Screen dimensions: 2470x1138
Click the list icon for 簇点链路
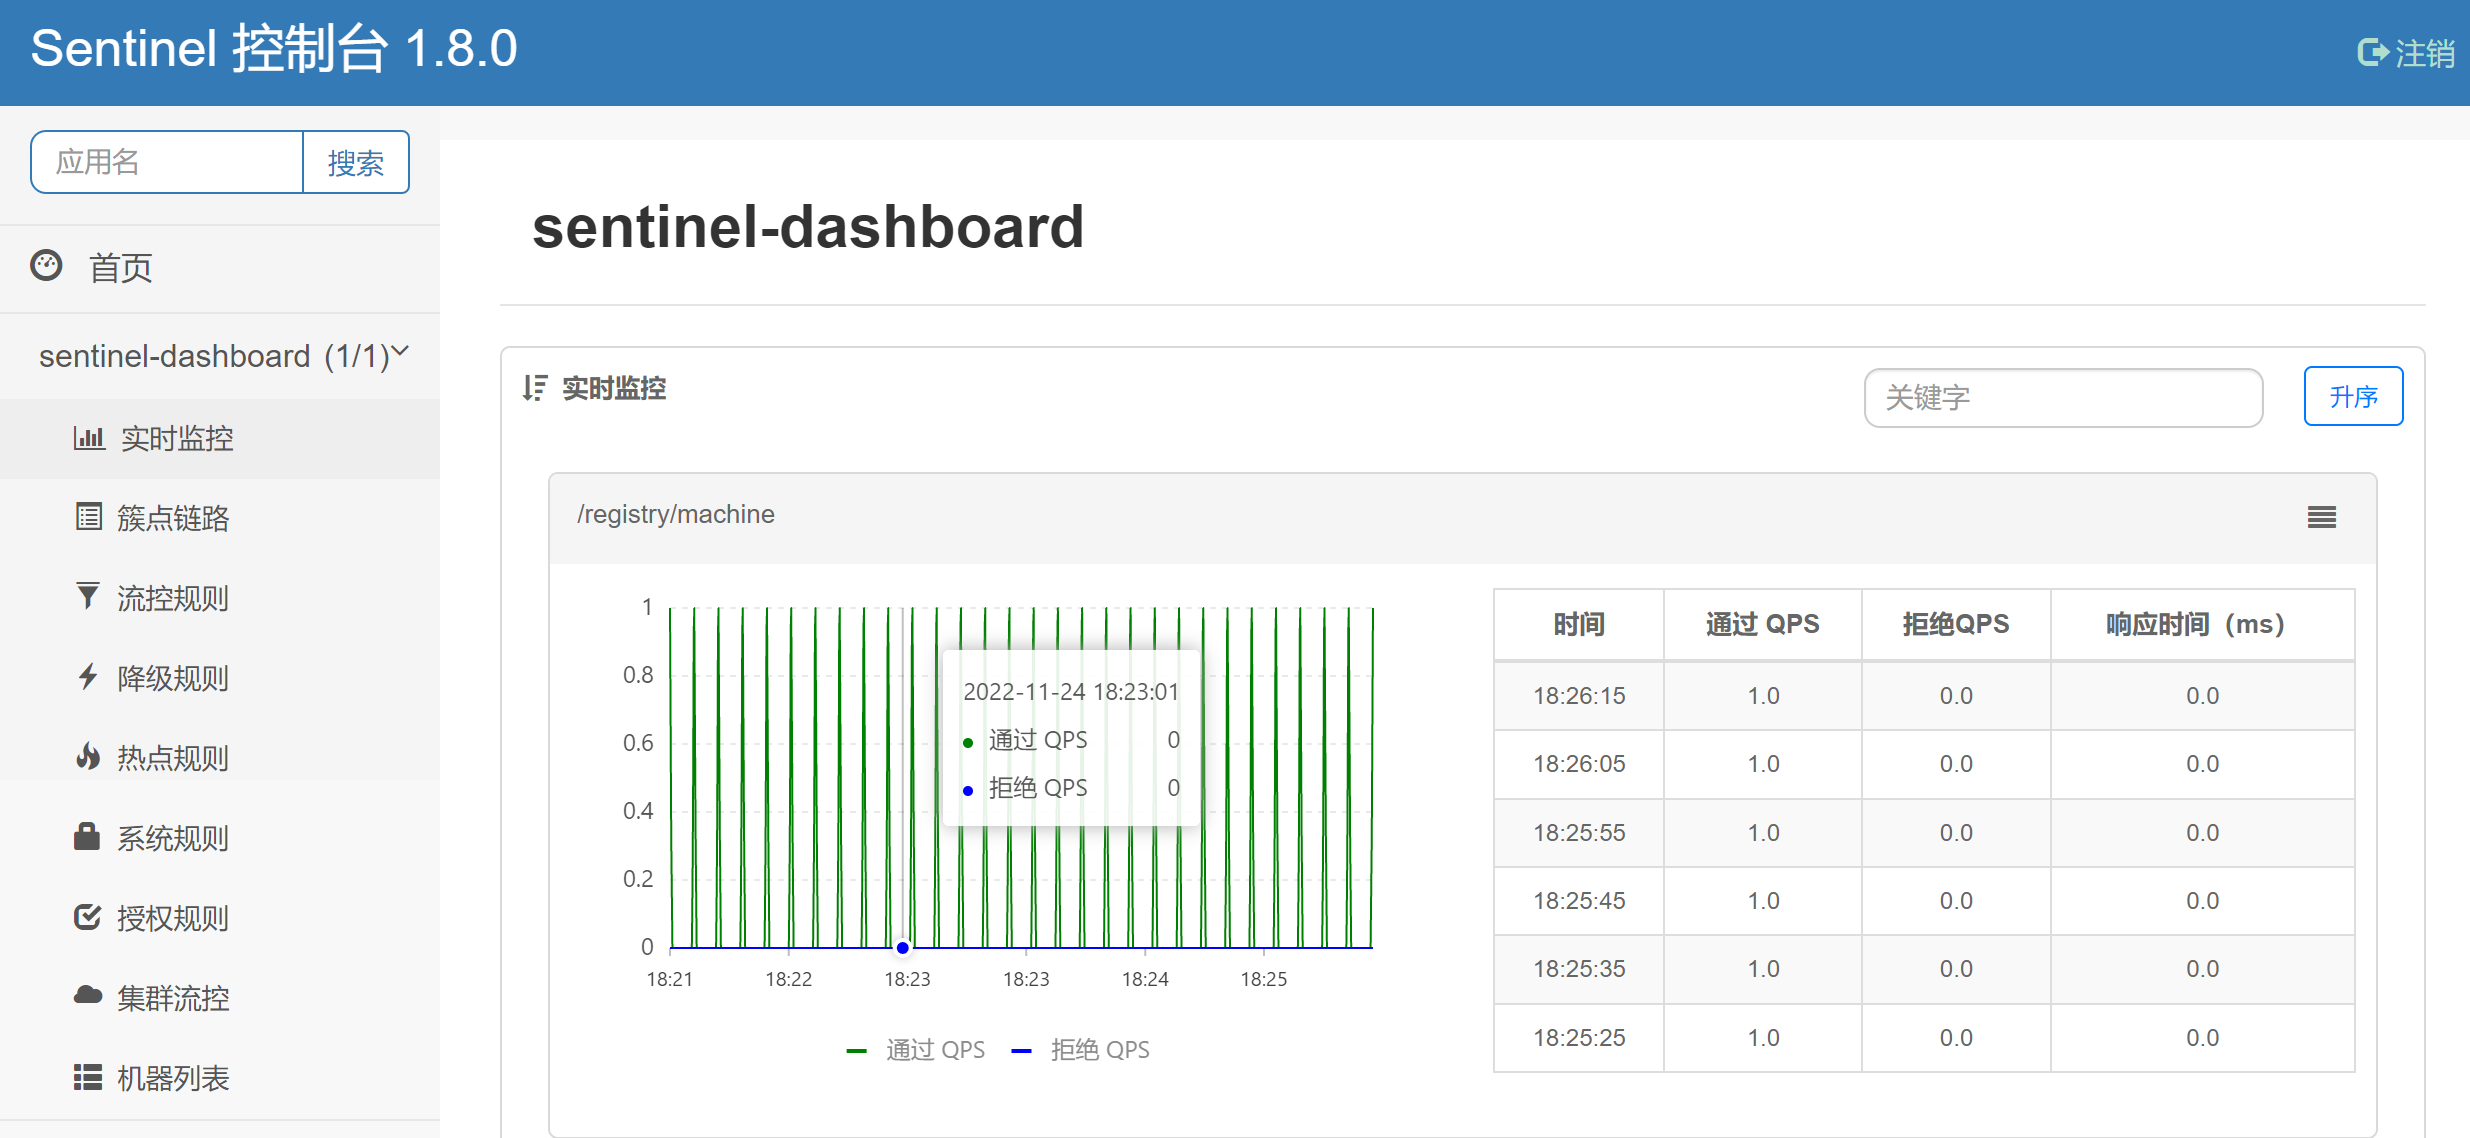tap(89, 517)
